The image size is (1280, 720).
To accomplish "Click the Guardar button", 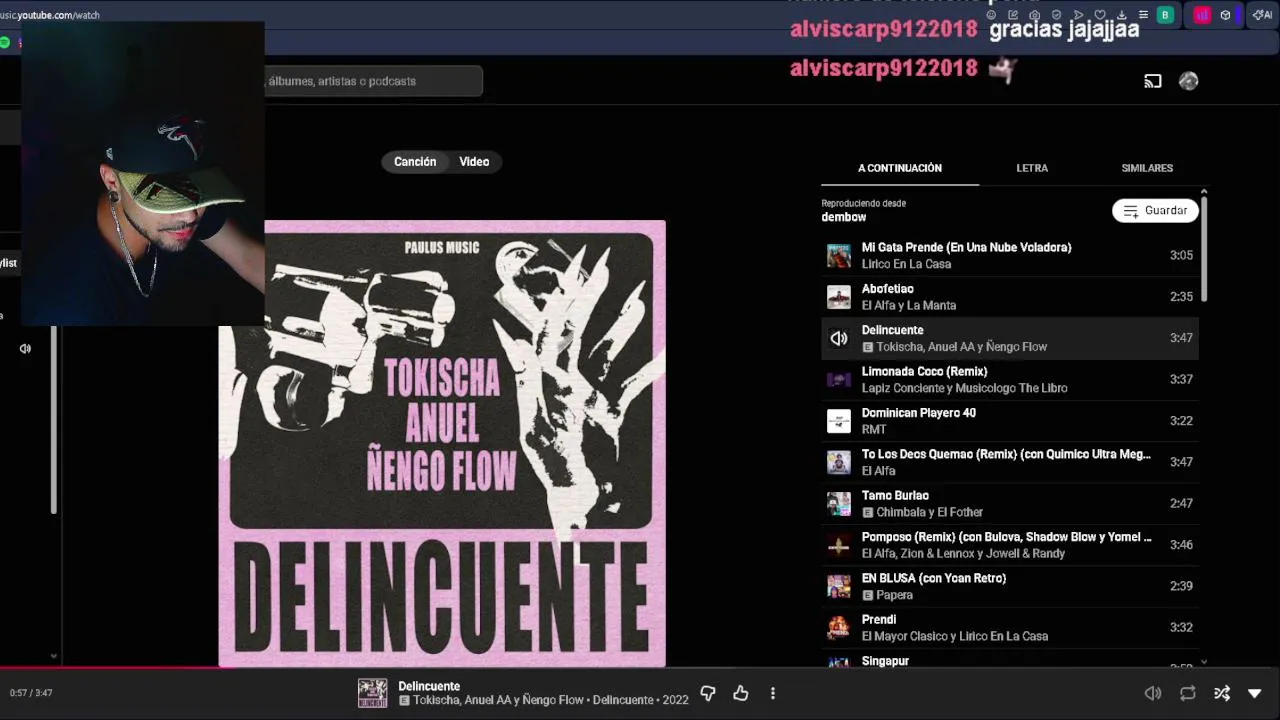I will tap(1155, 211).
